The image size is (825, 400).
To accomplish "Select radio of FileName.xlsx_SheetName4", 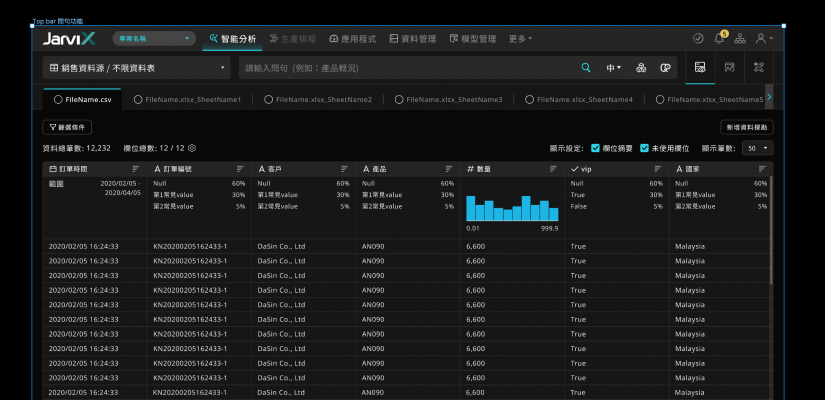I will pos(529,99).
